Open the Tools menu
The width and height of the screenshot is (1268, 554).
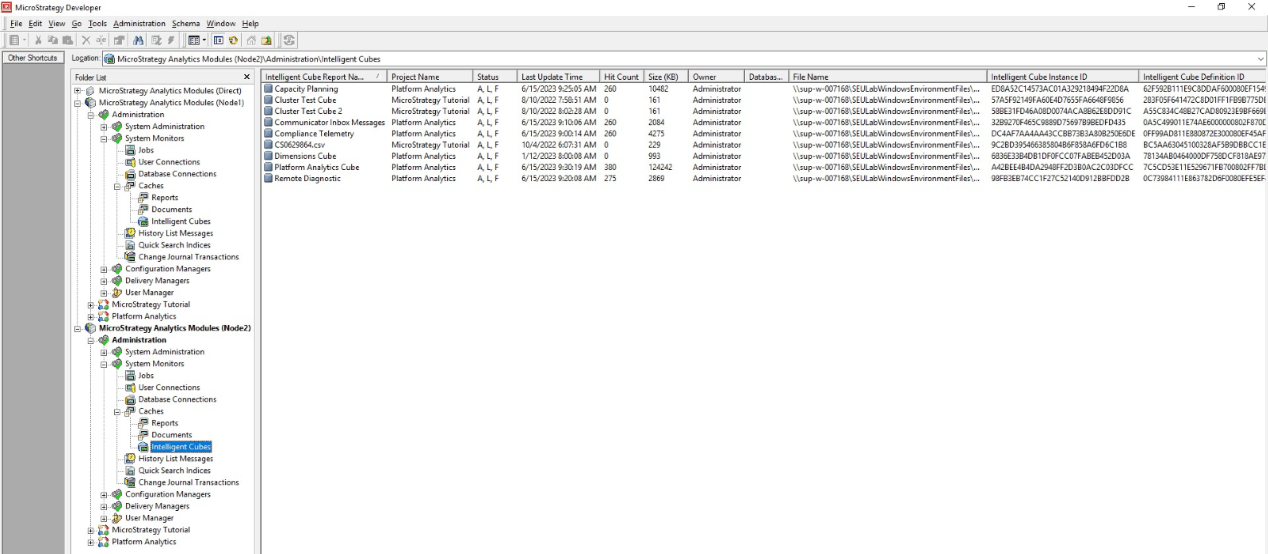pos(97,23)
